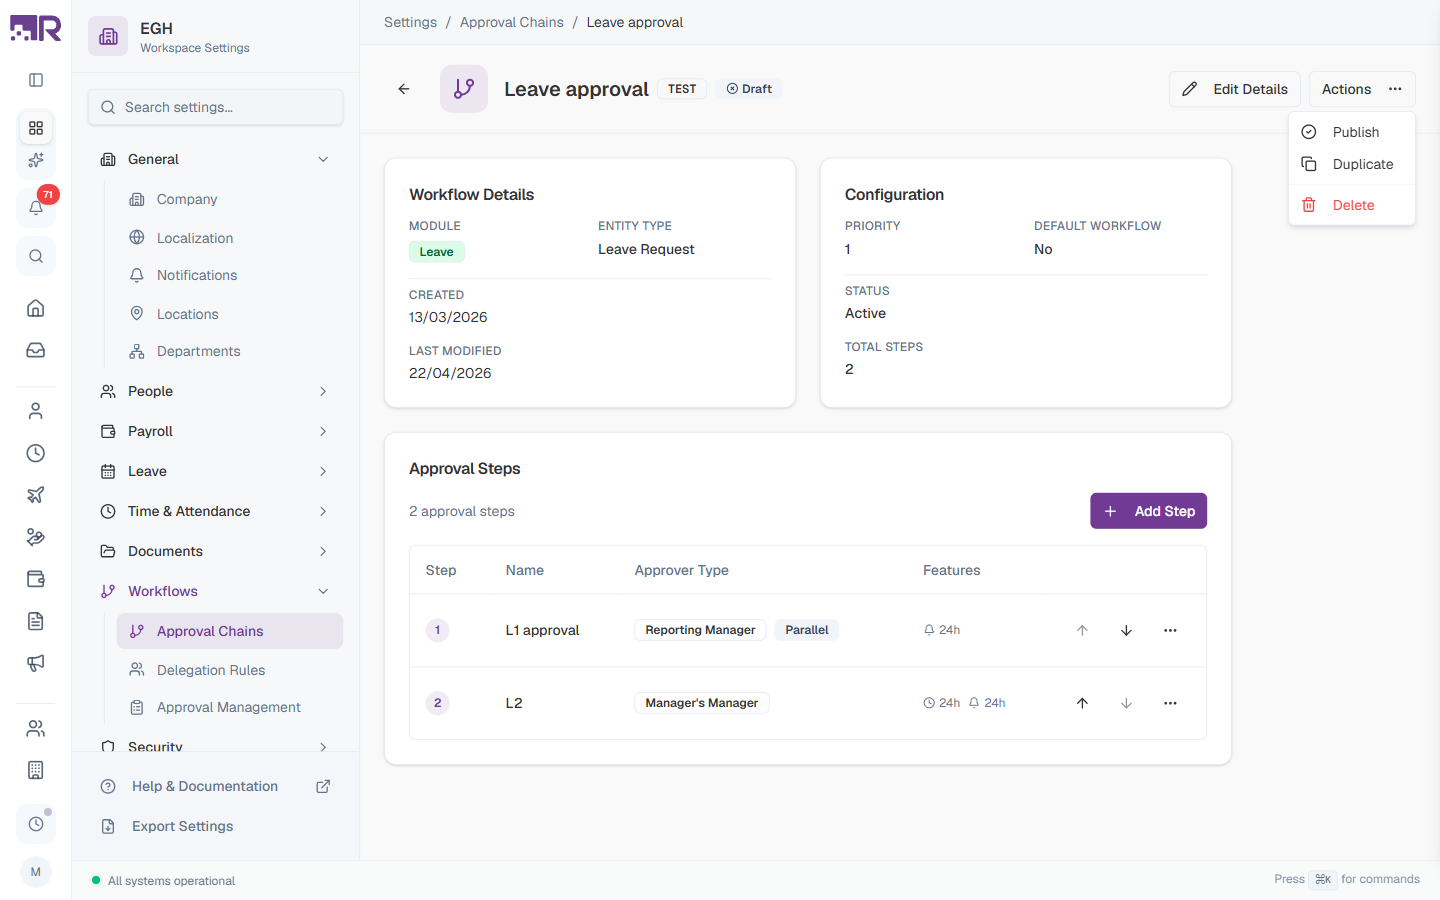Open Company settings

pos(230,199)
